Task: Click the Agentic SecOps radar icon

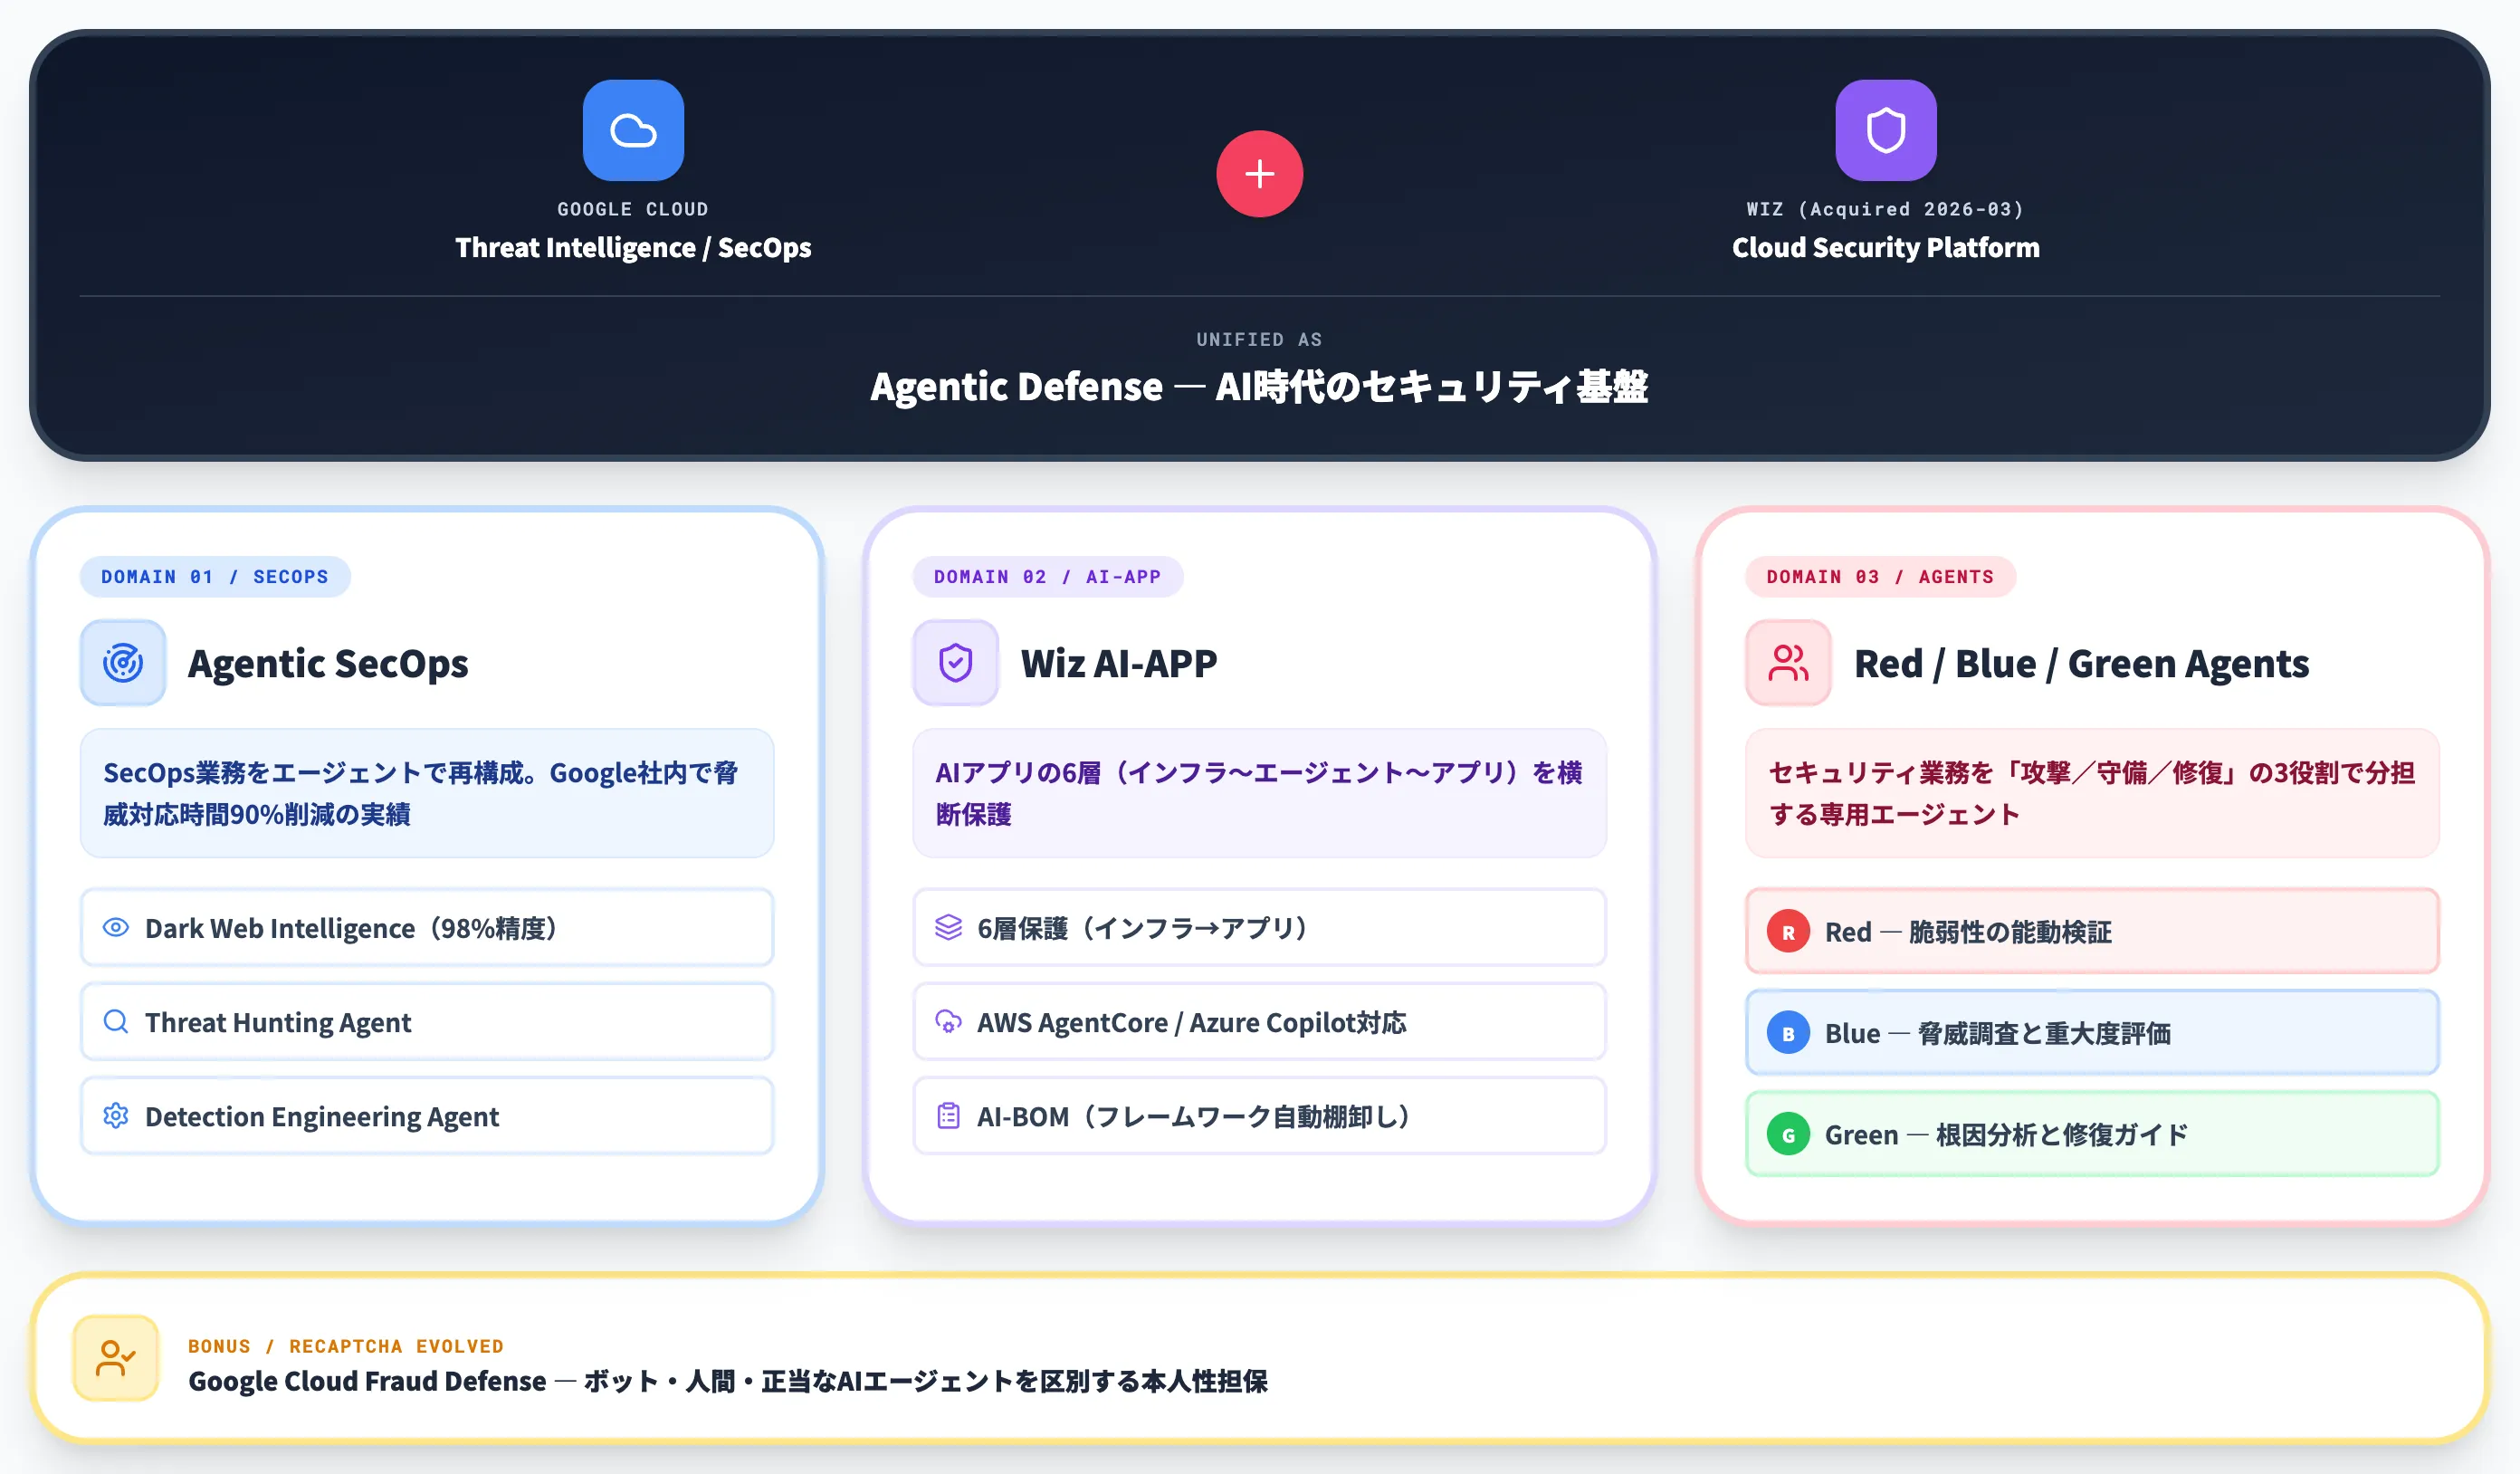Action: (123, 663)
